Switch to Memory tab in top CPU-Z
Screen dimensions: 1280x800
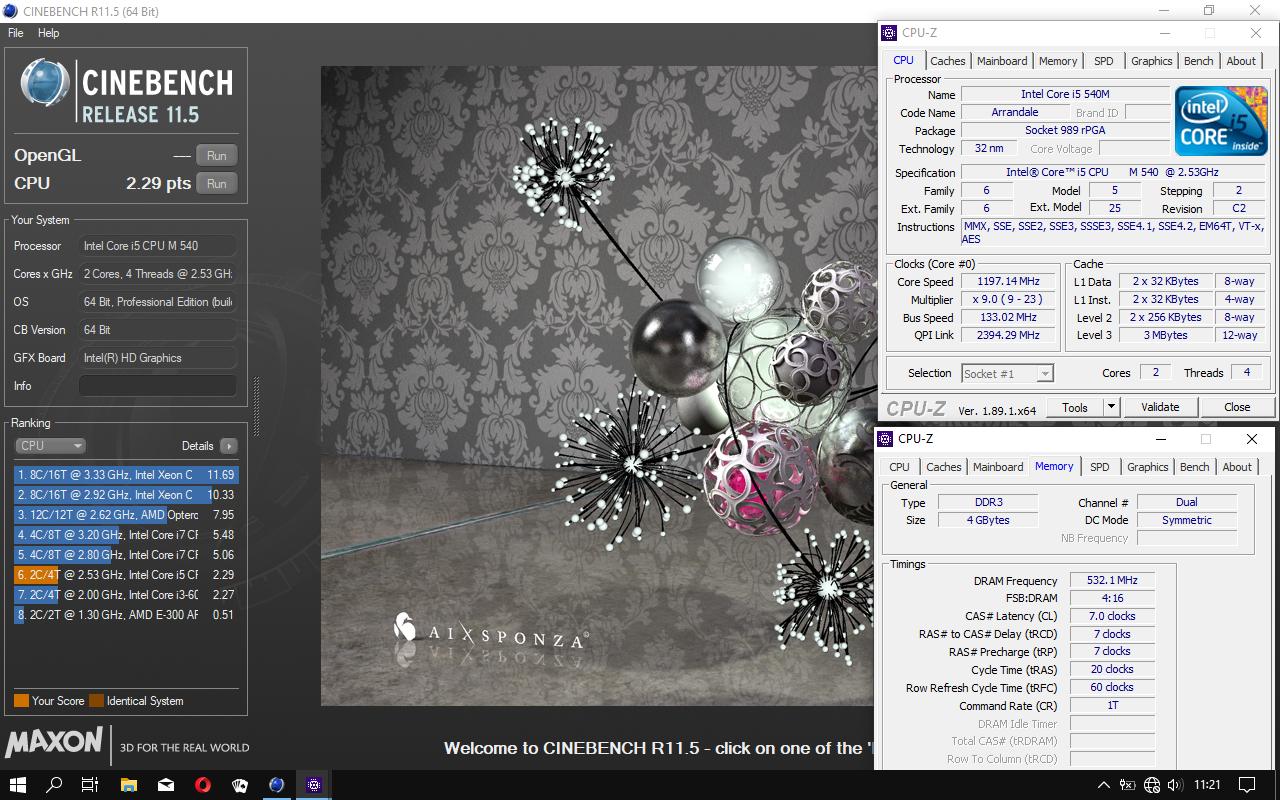tap(1058, 61)
